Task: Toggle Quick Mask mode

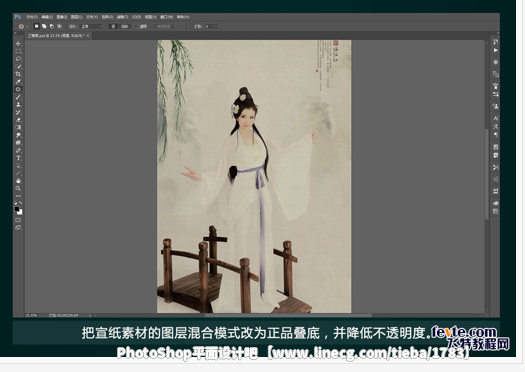Action: coord(18,220)
